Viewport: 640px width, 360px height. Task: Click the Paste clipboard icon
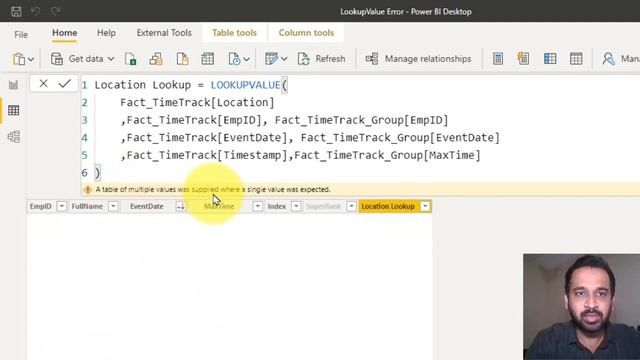click(19, 59)
